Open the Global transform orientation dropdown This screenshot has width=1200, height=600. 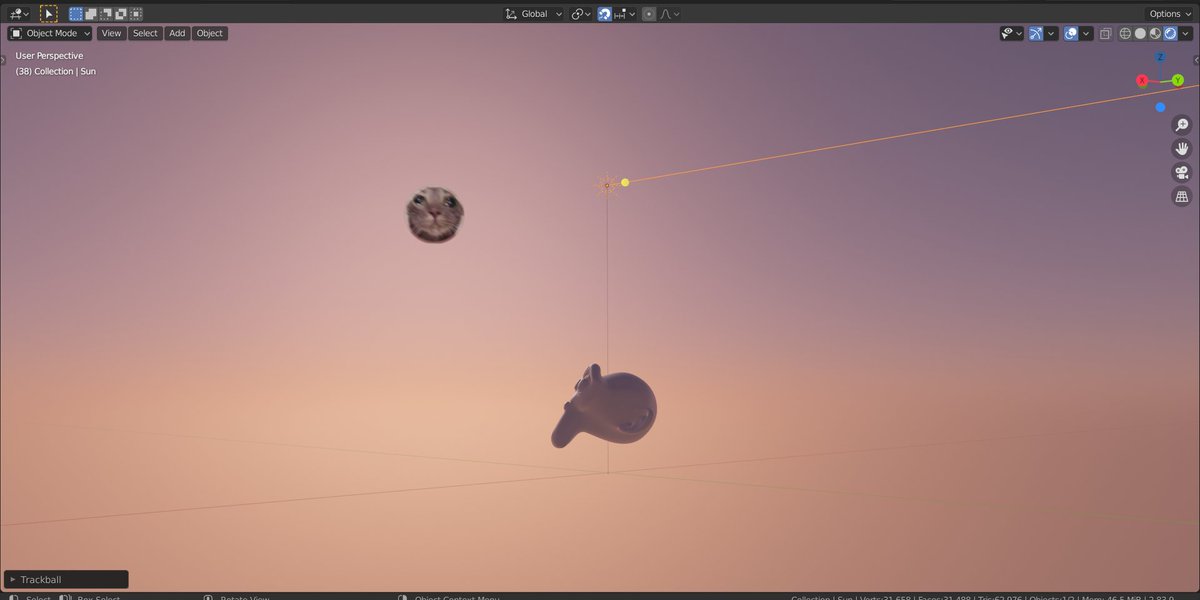point(534,14)
